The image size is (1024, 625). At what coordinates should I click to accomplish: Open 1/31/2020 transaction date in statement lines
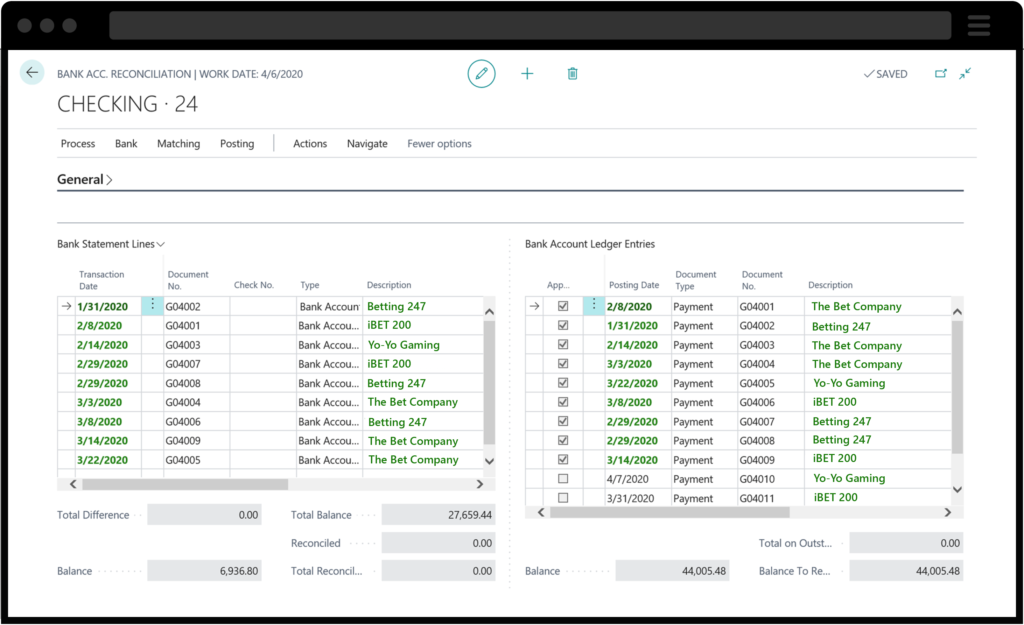pyautogui.click(x=103, y=306)
